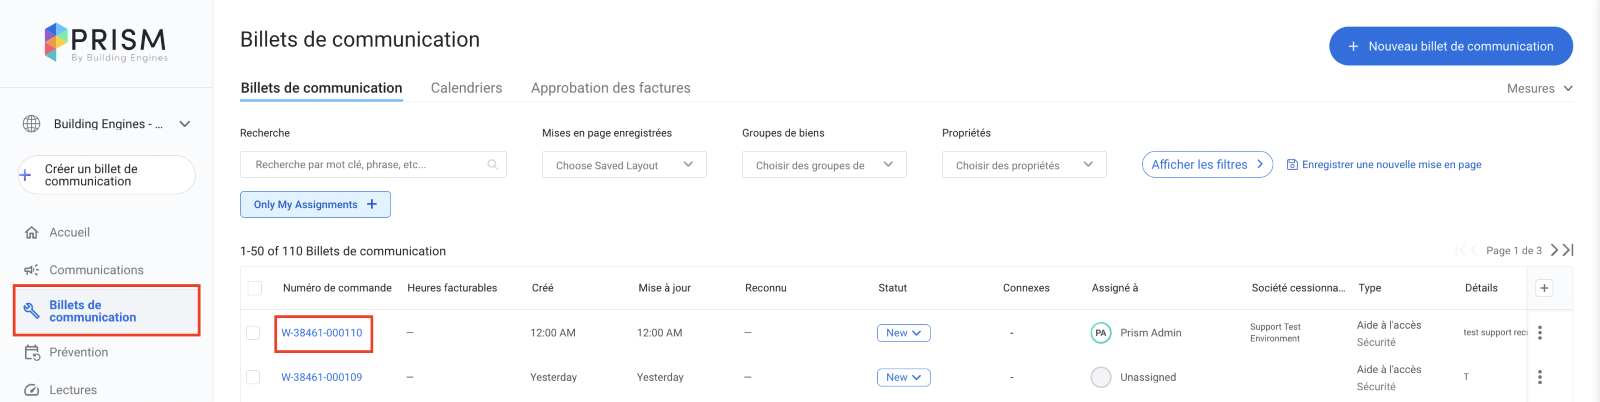
Task: Open Accueil home icon in sidebar
Action: pyautogui.click(x=31, y=233)
